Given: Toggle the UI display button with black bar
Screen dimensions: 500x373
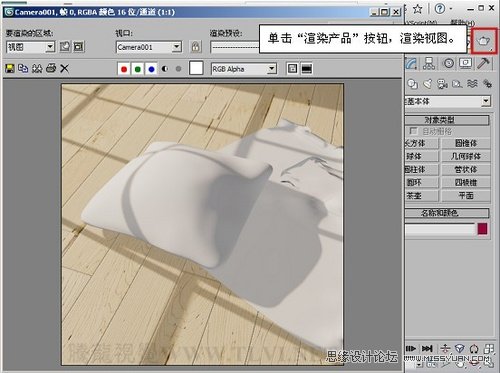Looking at the screenshot, I should 306,69.
